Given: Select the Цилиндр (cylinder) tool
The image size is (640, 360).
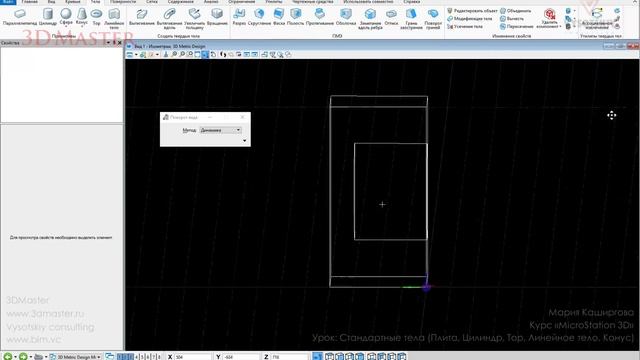Looking at the screenshot, I should pos(48,17).
